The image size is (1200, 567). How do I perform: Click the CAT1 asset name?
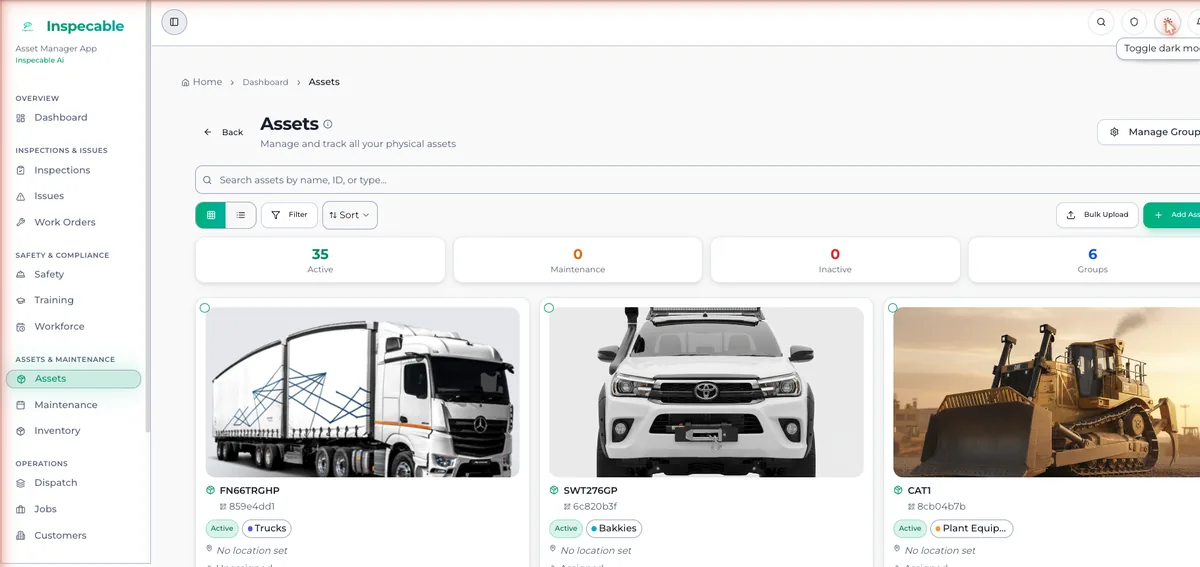919,491
